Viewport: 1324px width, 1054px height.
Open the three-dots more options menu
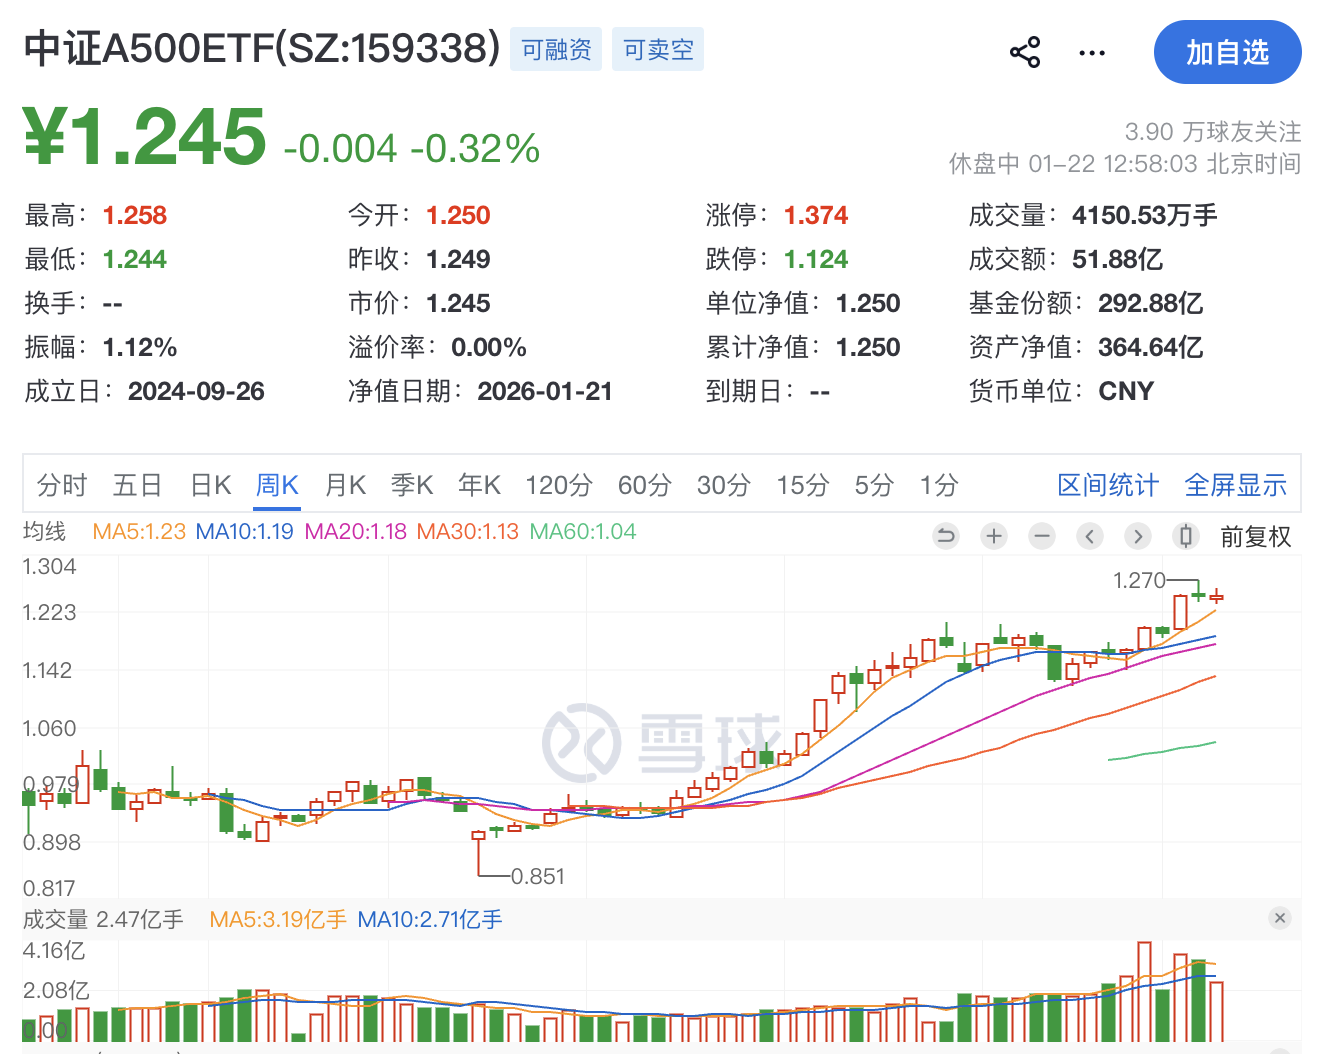1092,53
